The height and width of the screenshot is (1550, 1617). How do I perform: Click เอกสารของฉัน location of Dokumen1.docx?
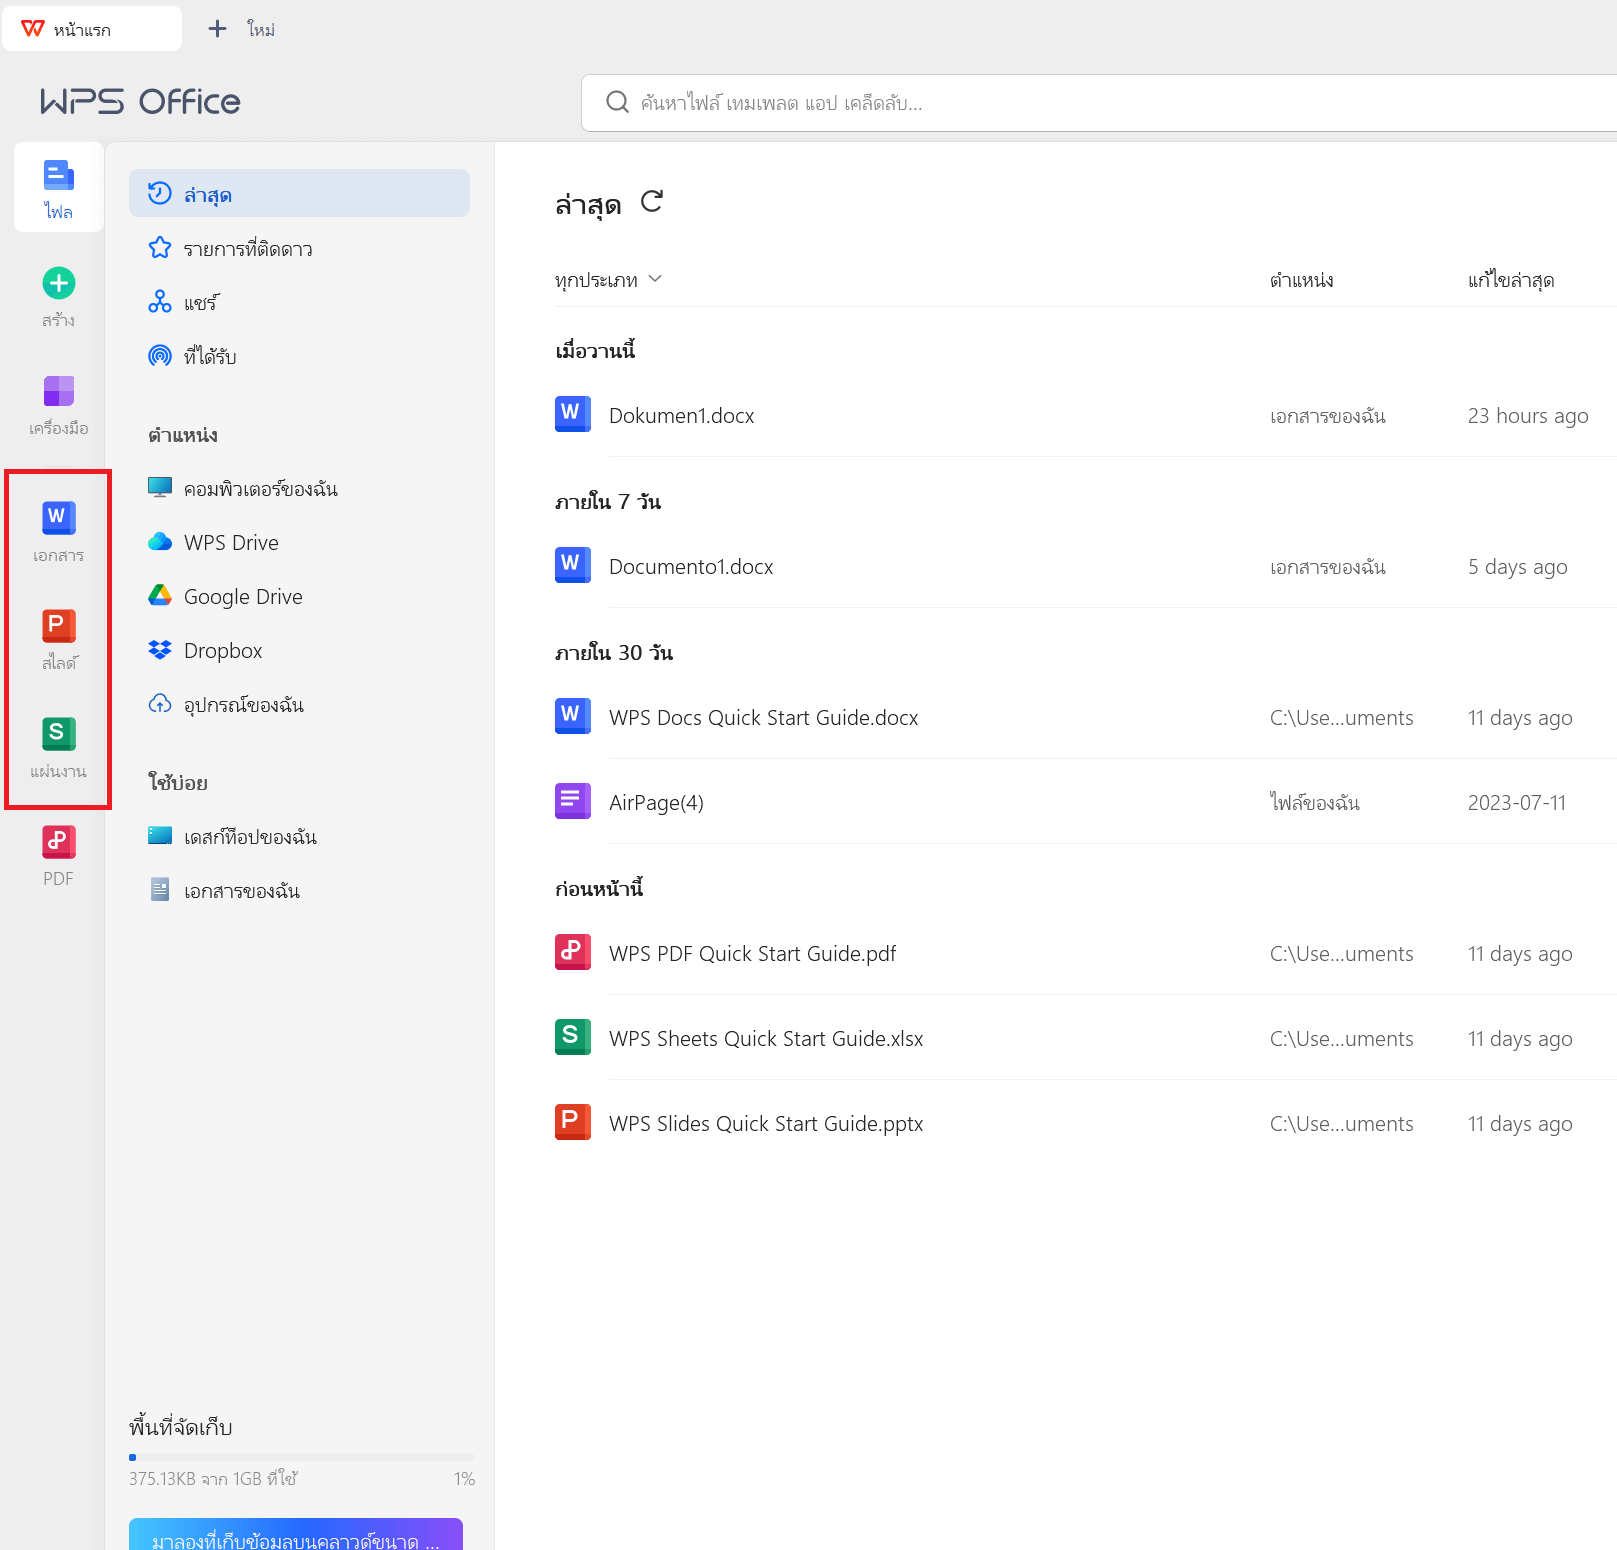(x=1328, y=415)
